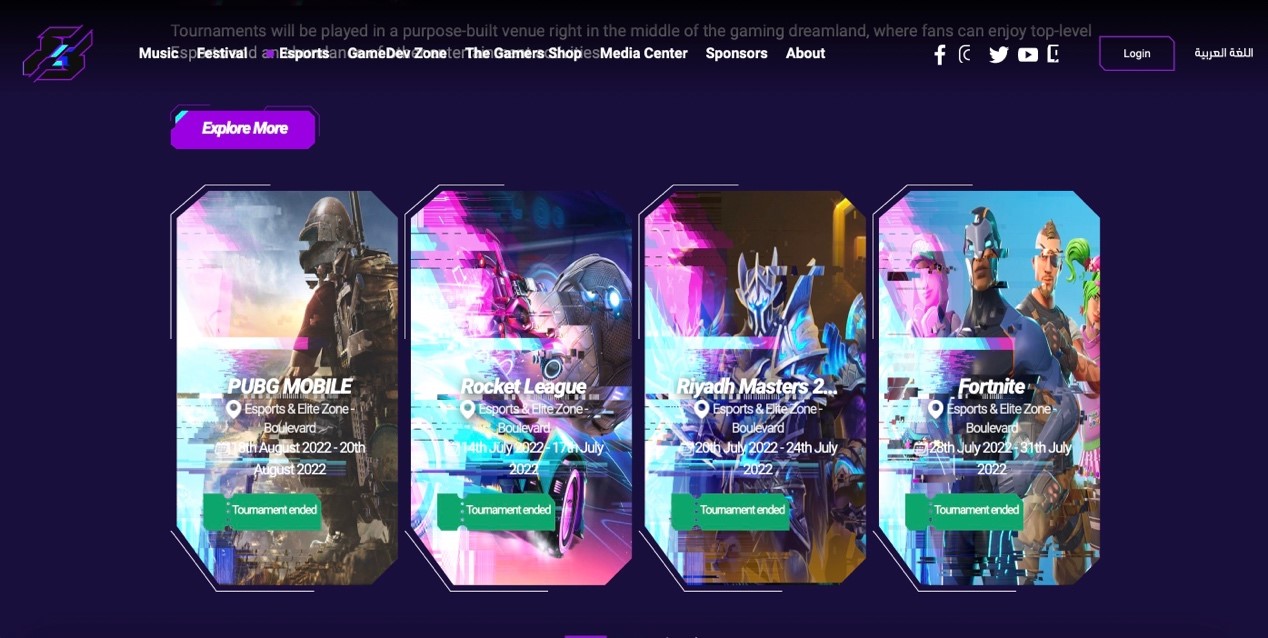Viewport: 1268px width, 638px height.
Task: Click Tournament ended on Fortnite card
Action: click(x=964, y=510)
